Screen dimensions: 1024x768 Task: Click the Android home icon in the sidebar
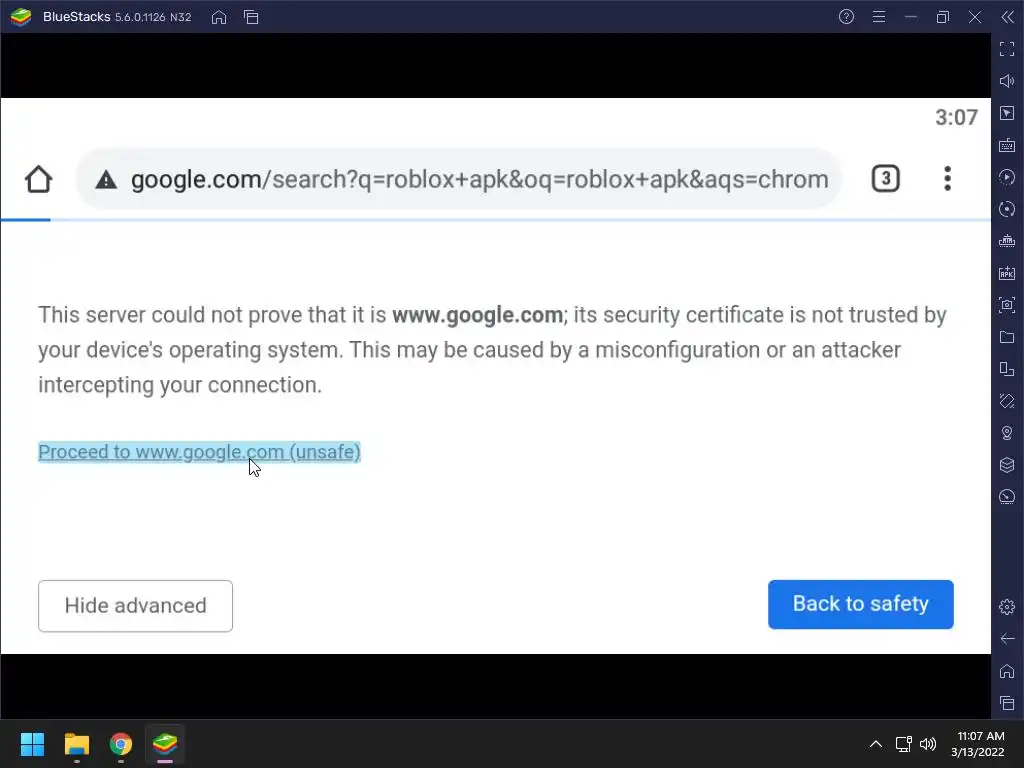coord(1006,671)
